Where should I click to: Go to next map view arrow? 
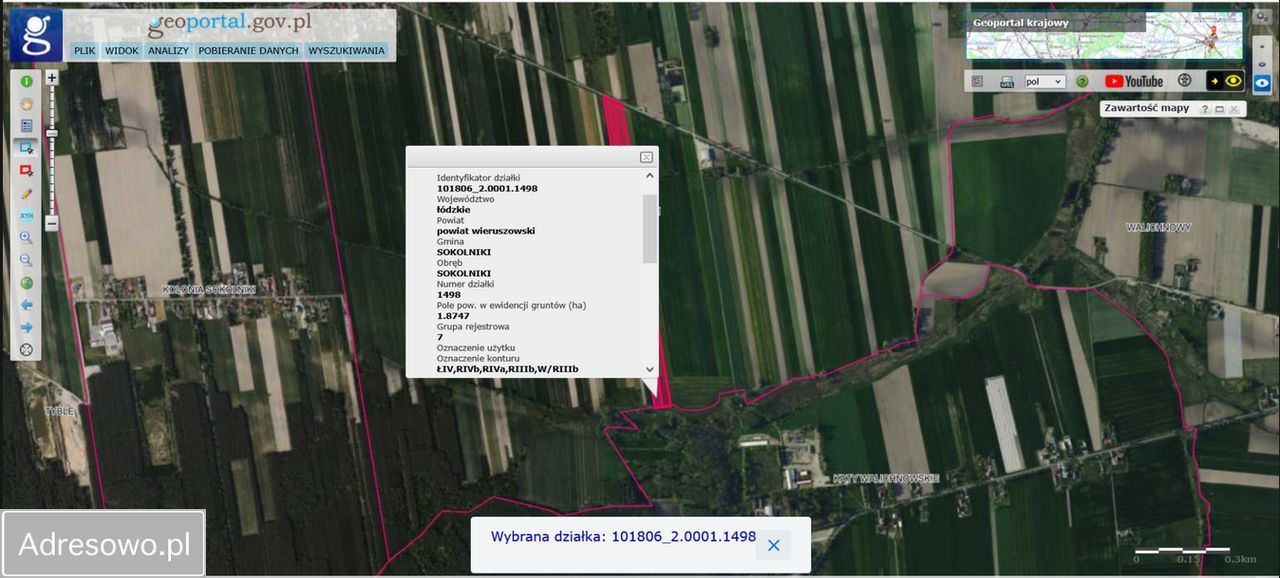(x=26, y=327)
